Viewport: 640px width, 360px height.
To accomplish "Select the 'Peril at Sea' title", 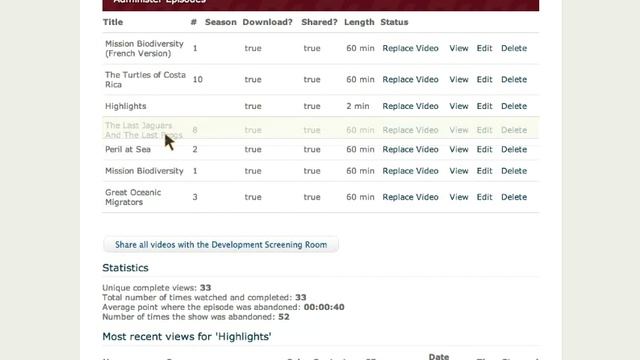I will pyautogui.click(x=128, y=149).
